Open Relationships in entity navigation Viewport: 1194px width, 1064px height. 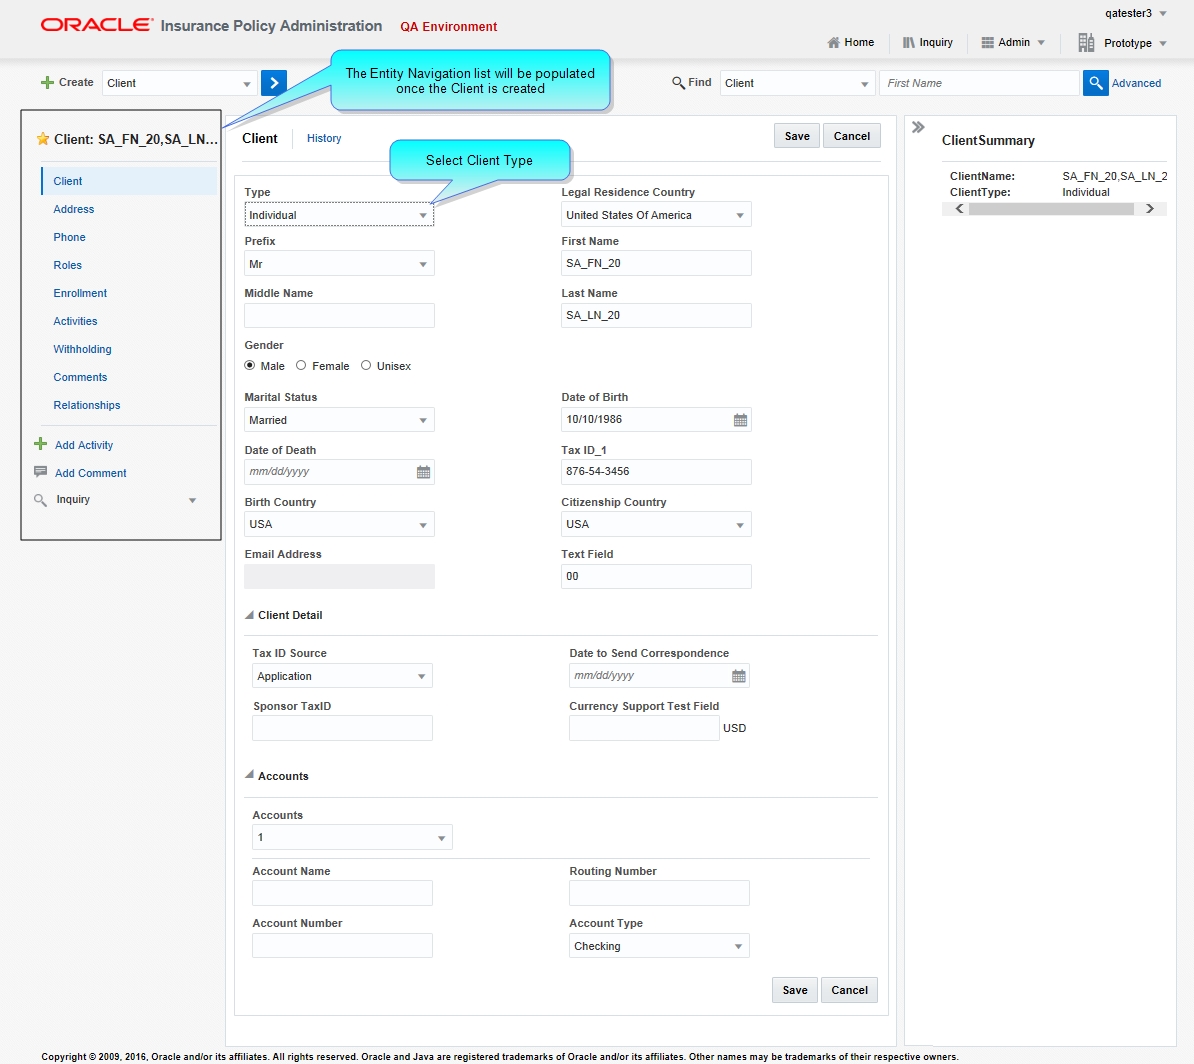coord(87,405)
